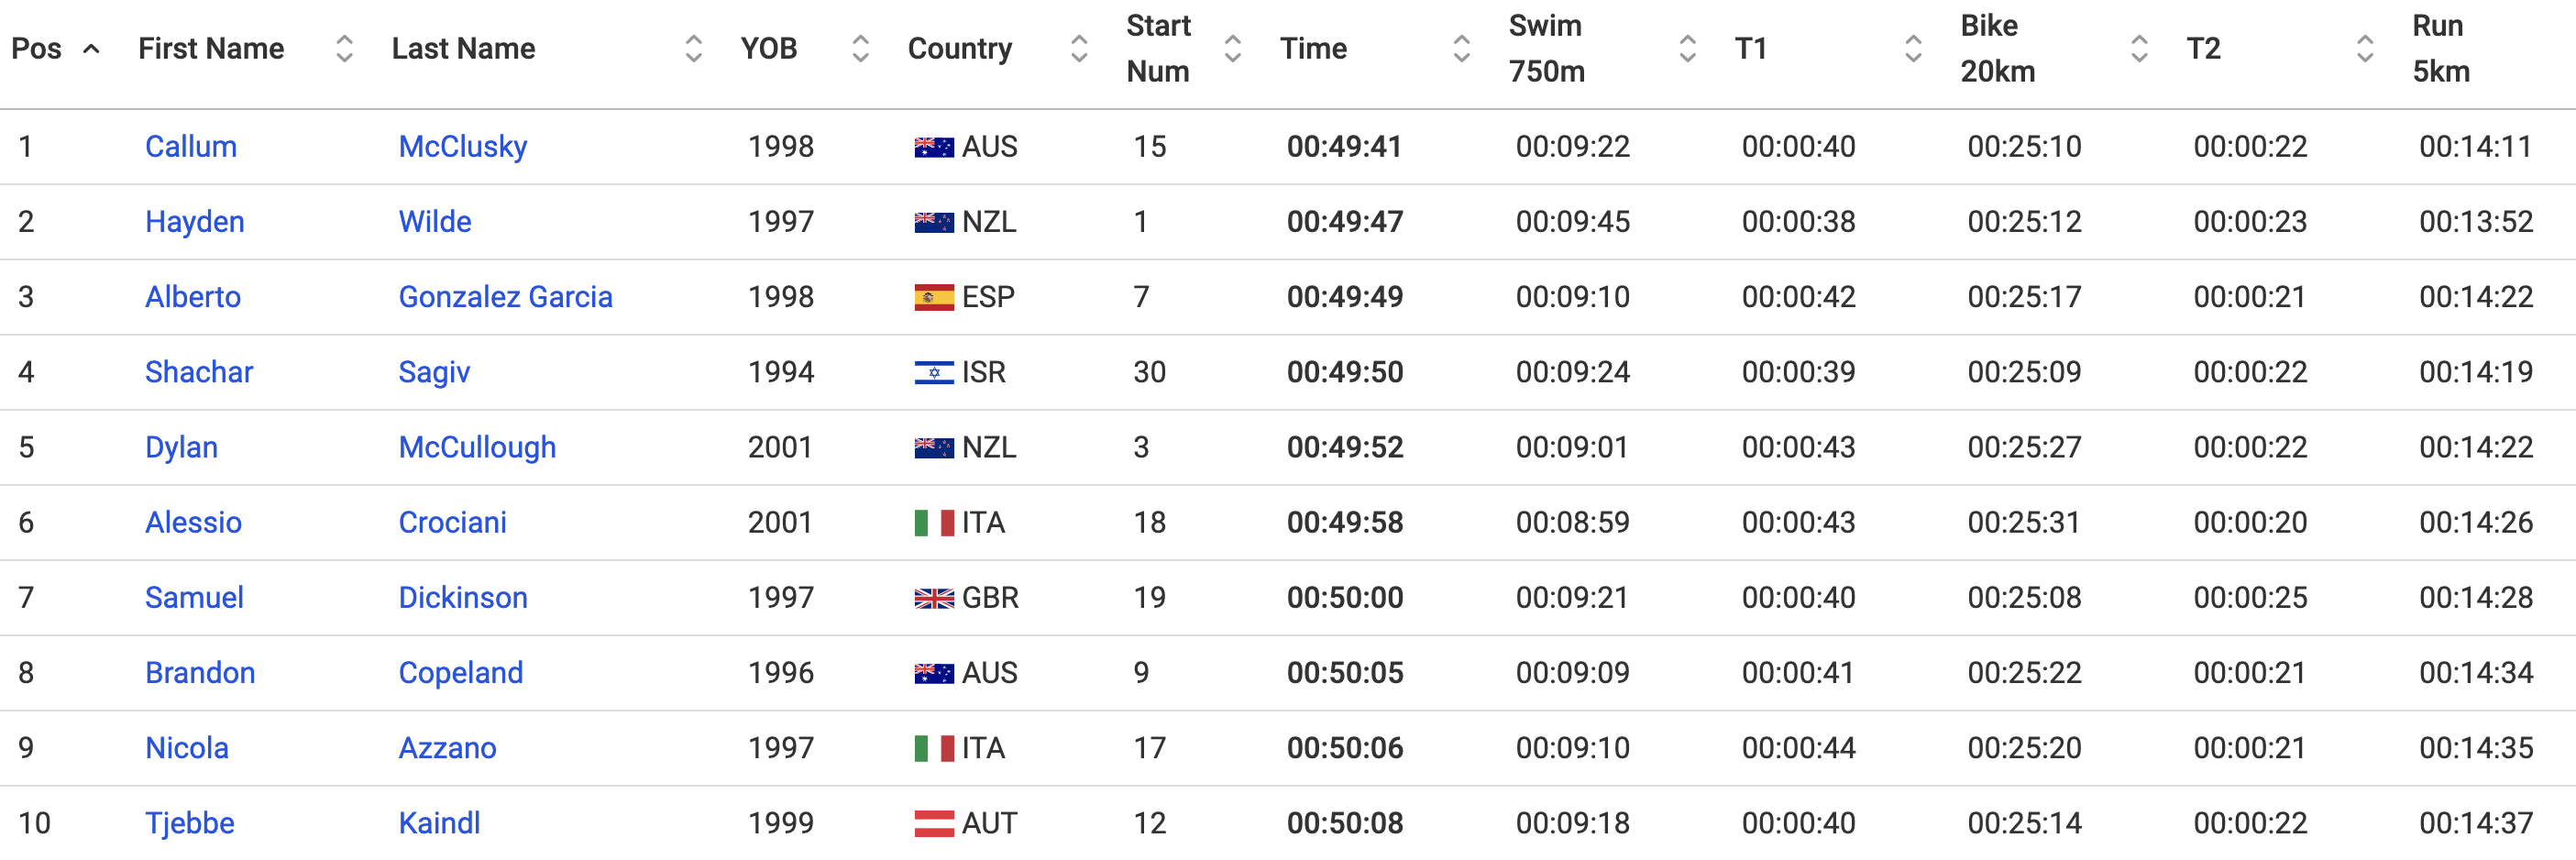Click the Run 5km column header
This screenshot has width=2576, height=860.
point(2440,48)
